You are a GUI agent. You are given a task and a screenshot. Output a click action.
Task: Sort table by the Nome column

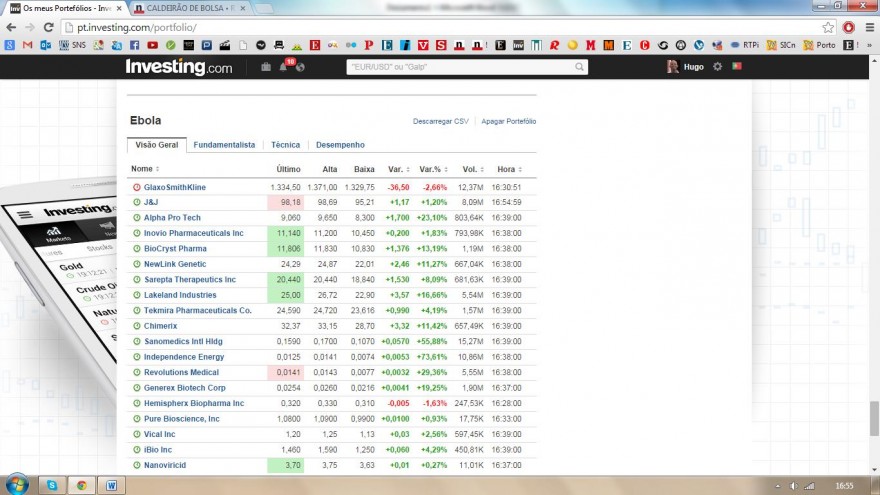click(x=145, y=169)
